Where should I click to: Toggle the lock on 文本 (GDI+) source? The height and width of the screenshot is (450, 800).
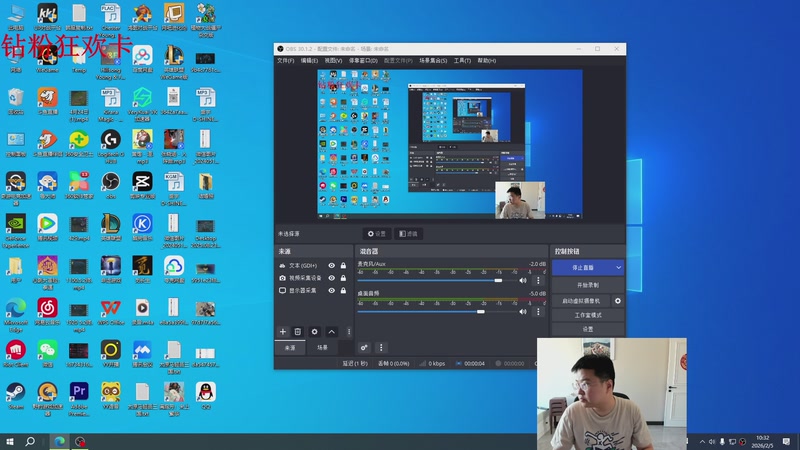pos(343,265)
